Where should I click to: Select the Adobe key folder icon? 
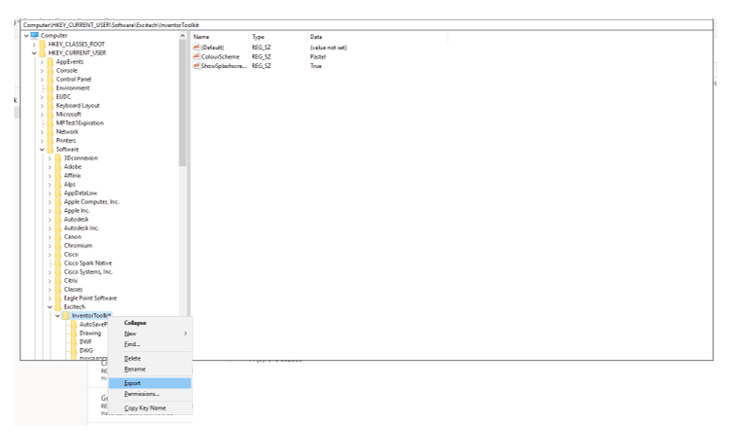point(57,167)
